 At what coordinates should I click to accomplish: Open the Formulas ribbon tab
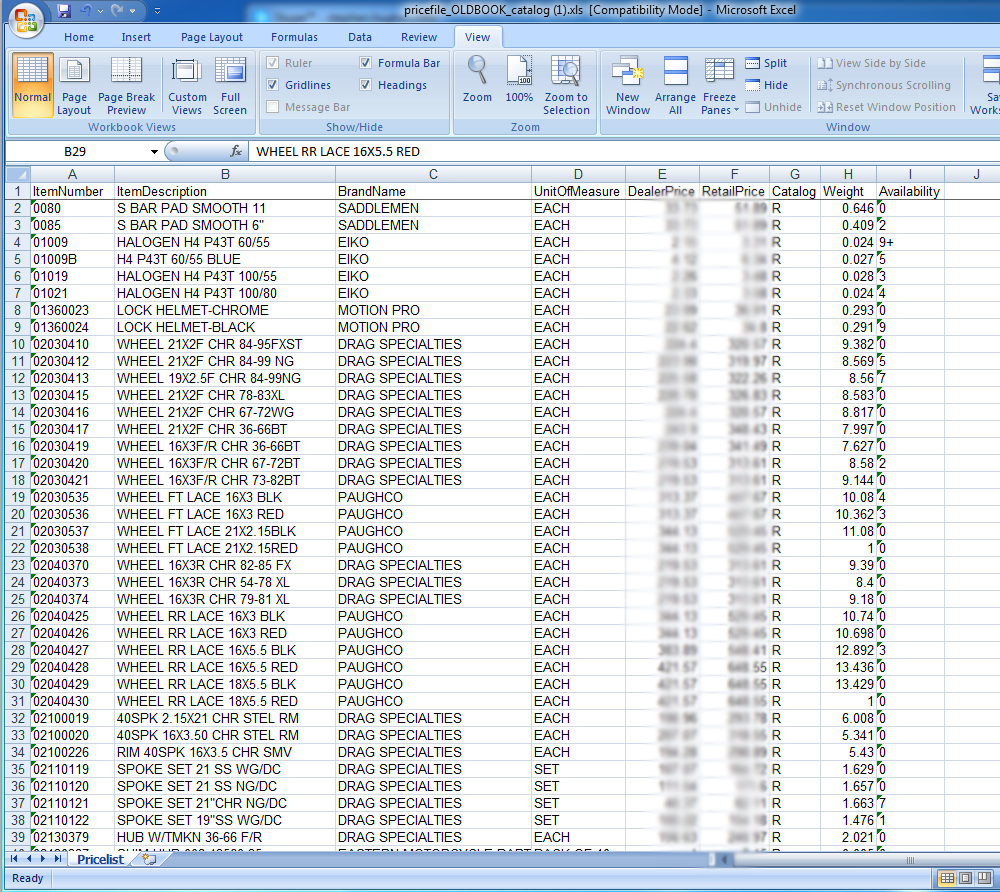pyautogui.click(x=294, y=37)
